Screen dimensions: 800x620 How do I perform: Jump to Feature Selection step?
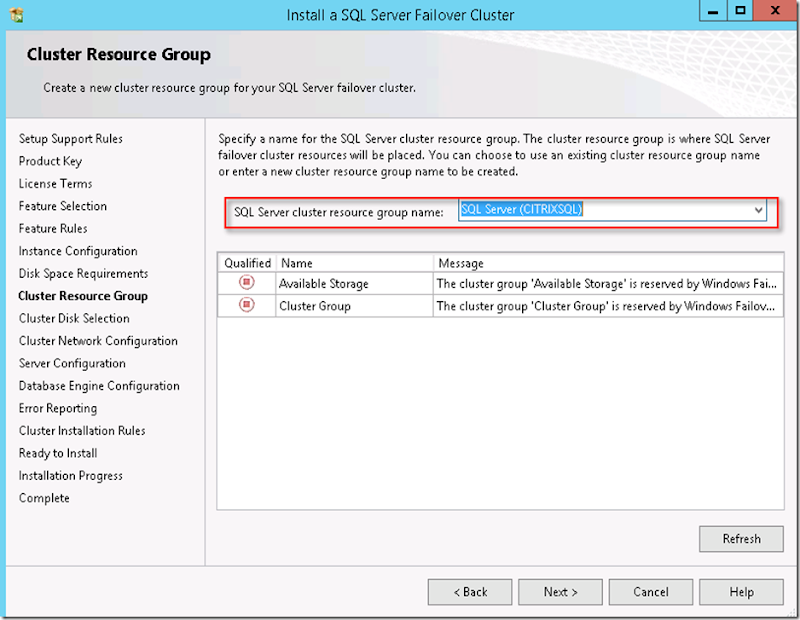point(63,206)
